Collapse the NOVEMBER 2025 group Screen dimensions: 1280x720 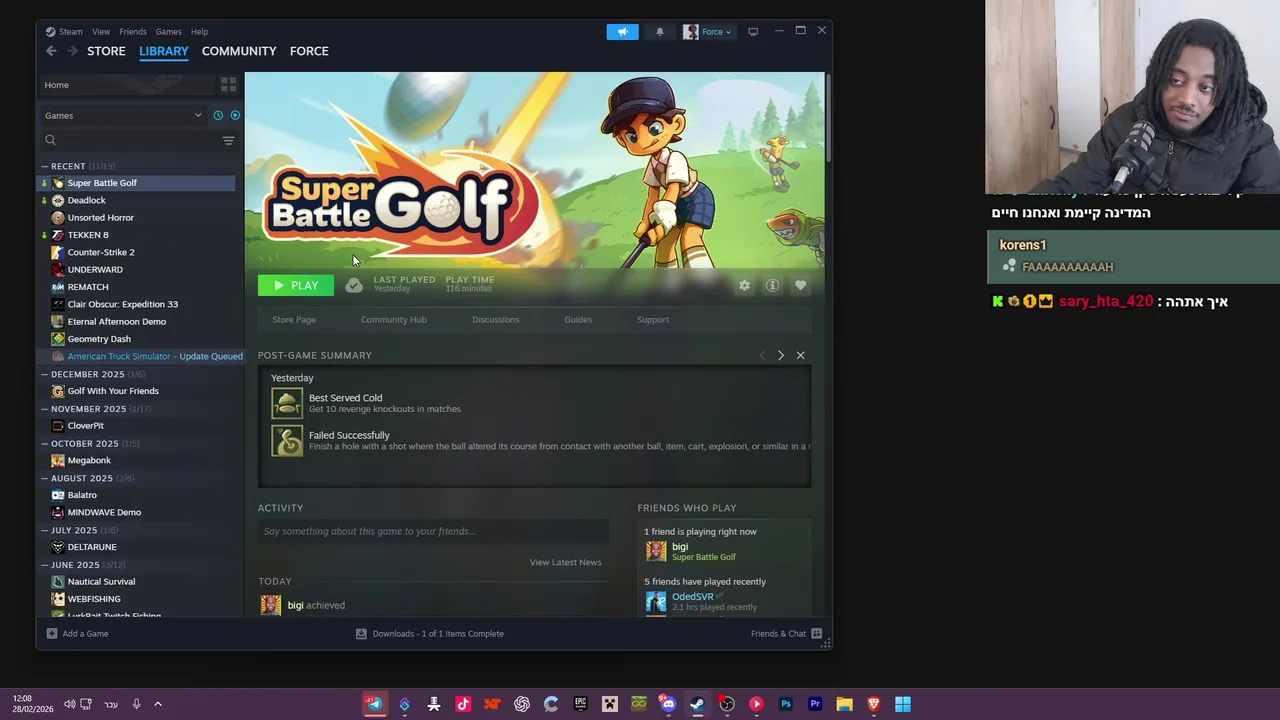[x=45, y=409]
